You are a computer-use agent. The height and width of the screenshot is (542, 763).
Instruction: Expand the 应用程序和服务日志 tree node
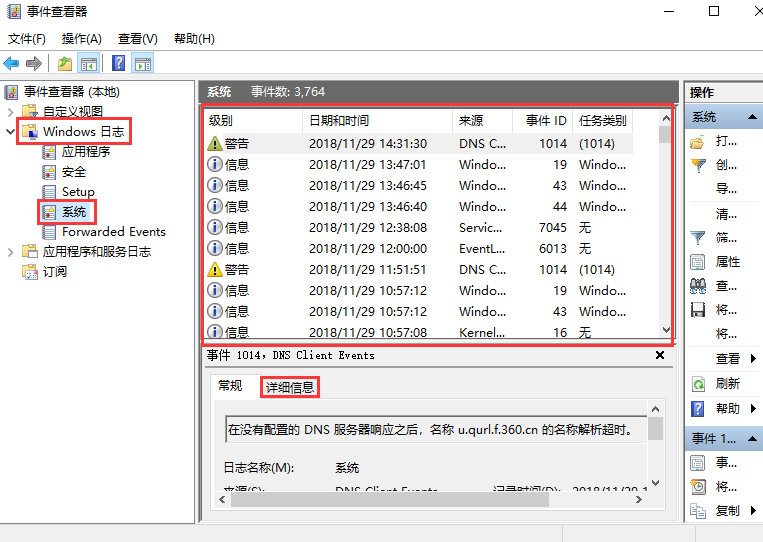click(11, 252)
